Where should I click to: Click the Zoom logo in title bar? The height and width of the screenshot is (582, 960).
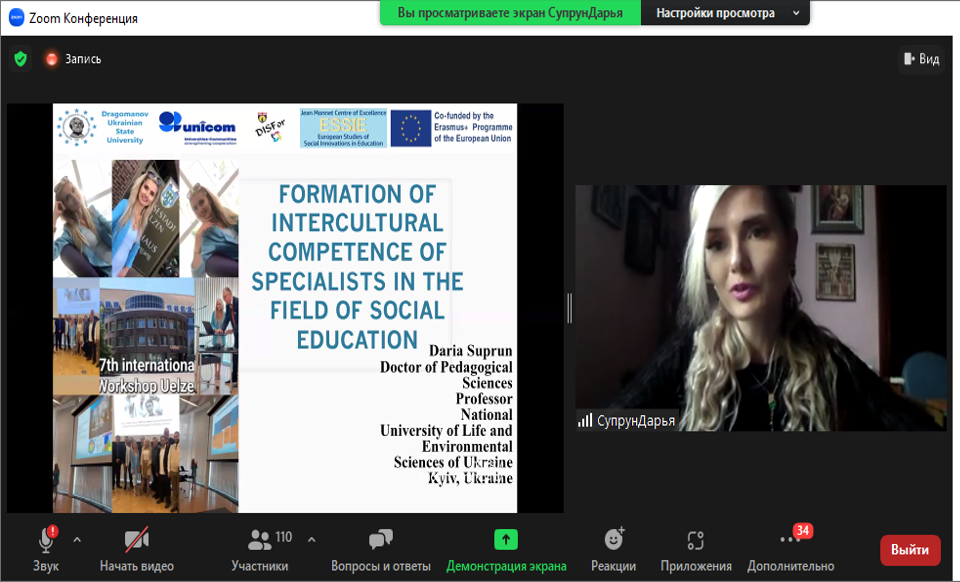point(16,18)
